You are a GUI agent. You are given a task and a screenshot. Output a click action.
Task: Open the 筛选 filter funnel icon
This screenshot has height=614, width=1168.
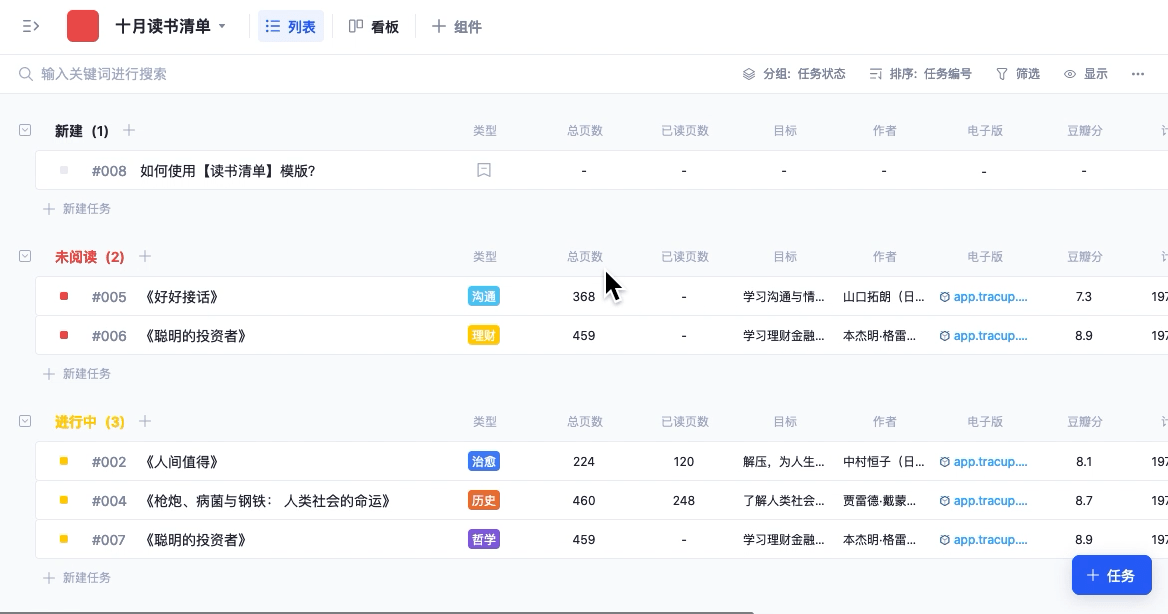(1001, 73)
